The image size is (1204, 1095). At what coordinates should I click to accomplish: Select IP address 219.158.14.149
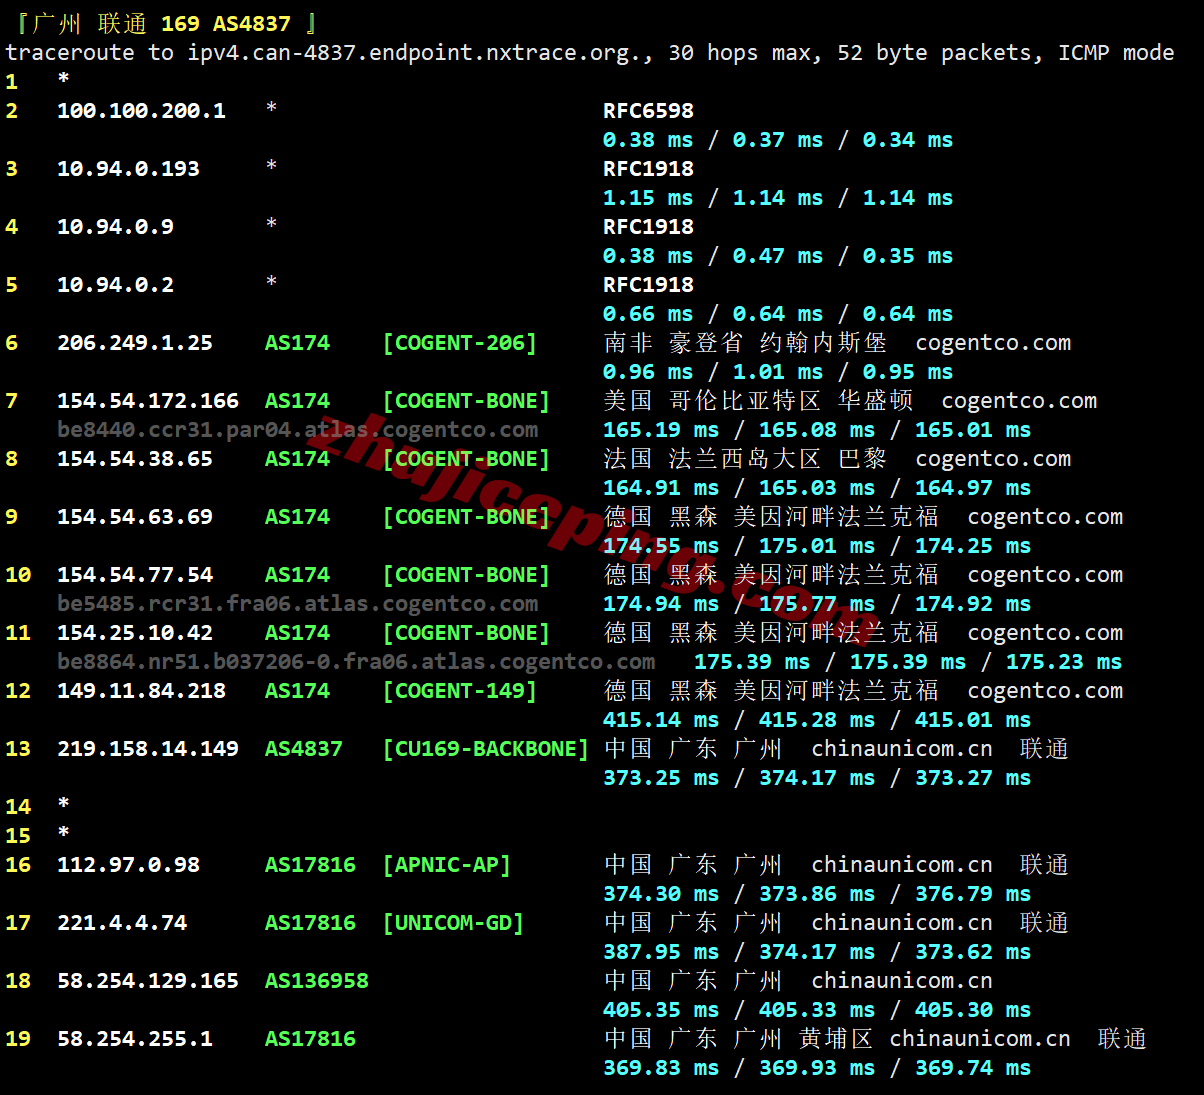(x=148, y=749)
